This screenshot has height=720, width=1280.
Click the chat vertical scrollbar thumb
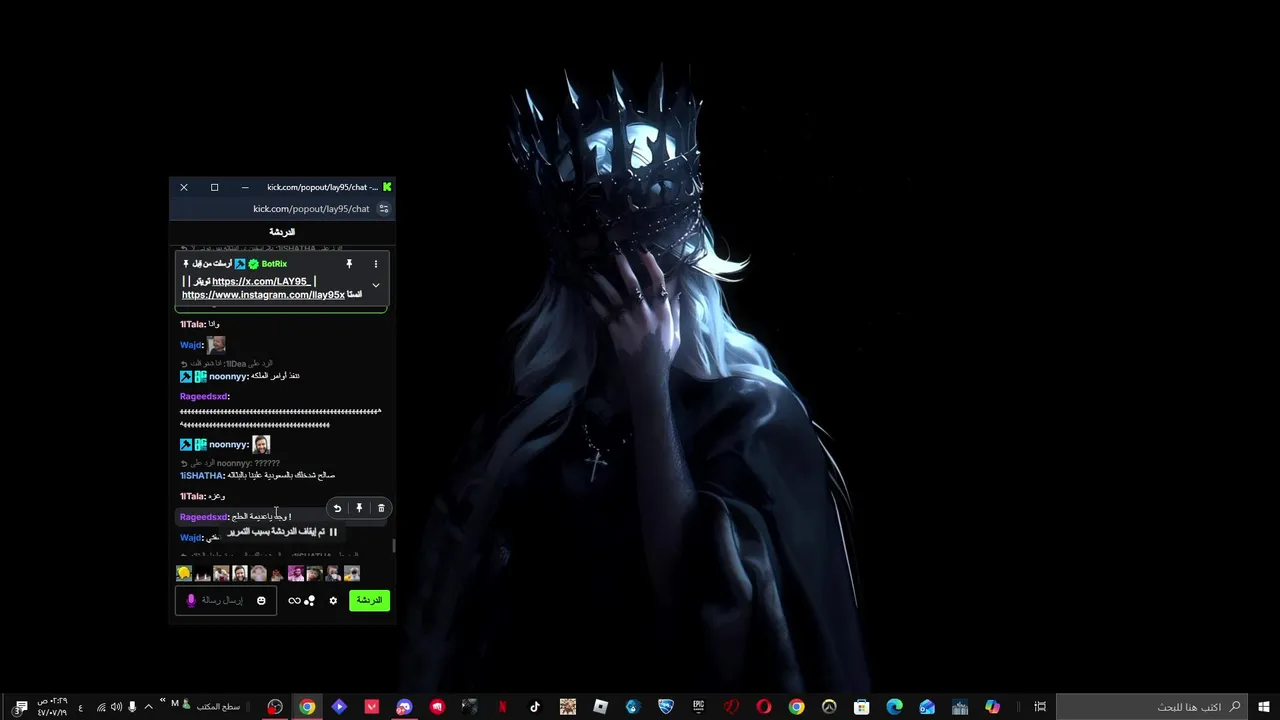click(393, 546)
